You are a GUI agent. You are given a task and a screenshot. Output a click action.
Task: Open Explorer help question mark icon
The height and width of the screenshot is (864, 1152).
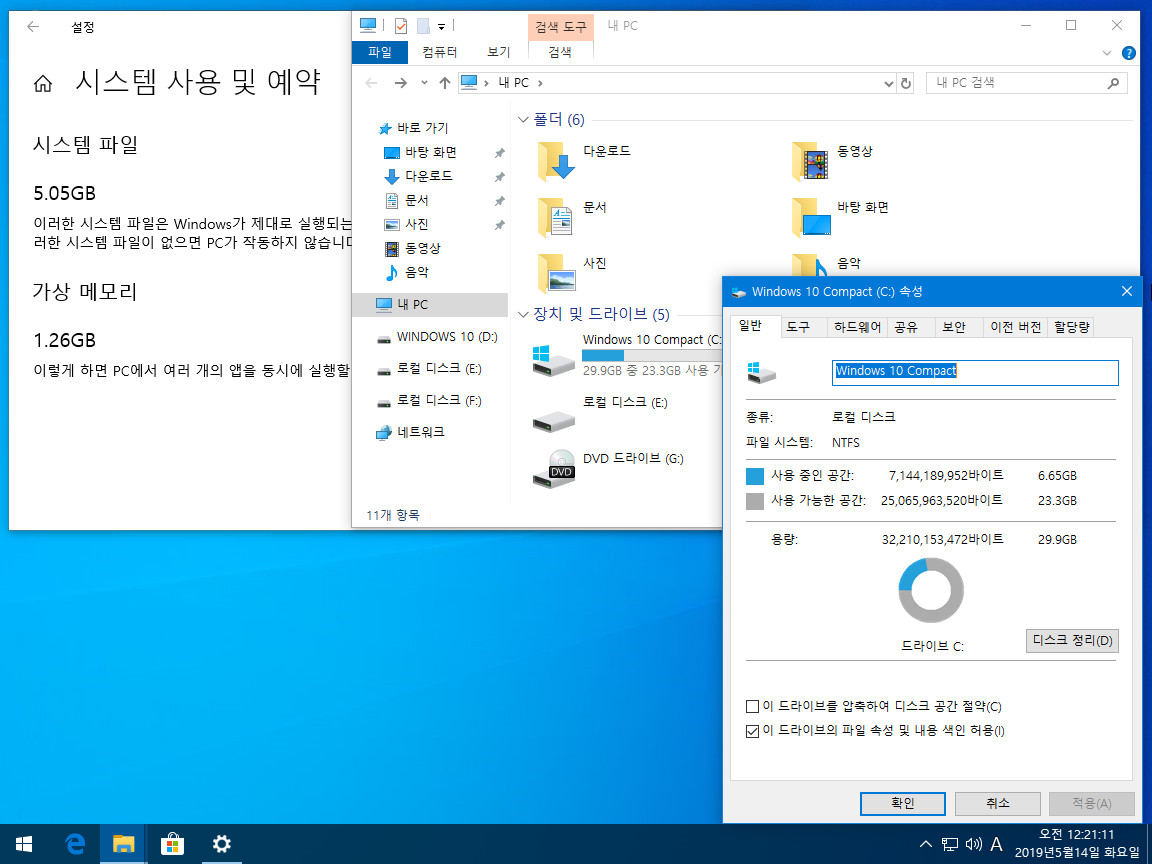tap(1128, 53)
